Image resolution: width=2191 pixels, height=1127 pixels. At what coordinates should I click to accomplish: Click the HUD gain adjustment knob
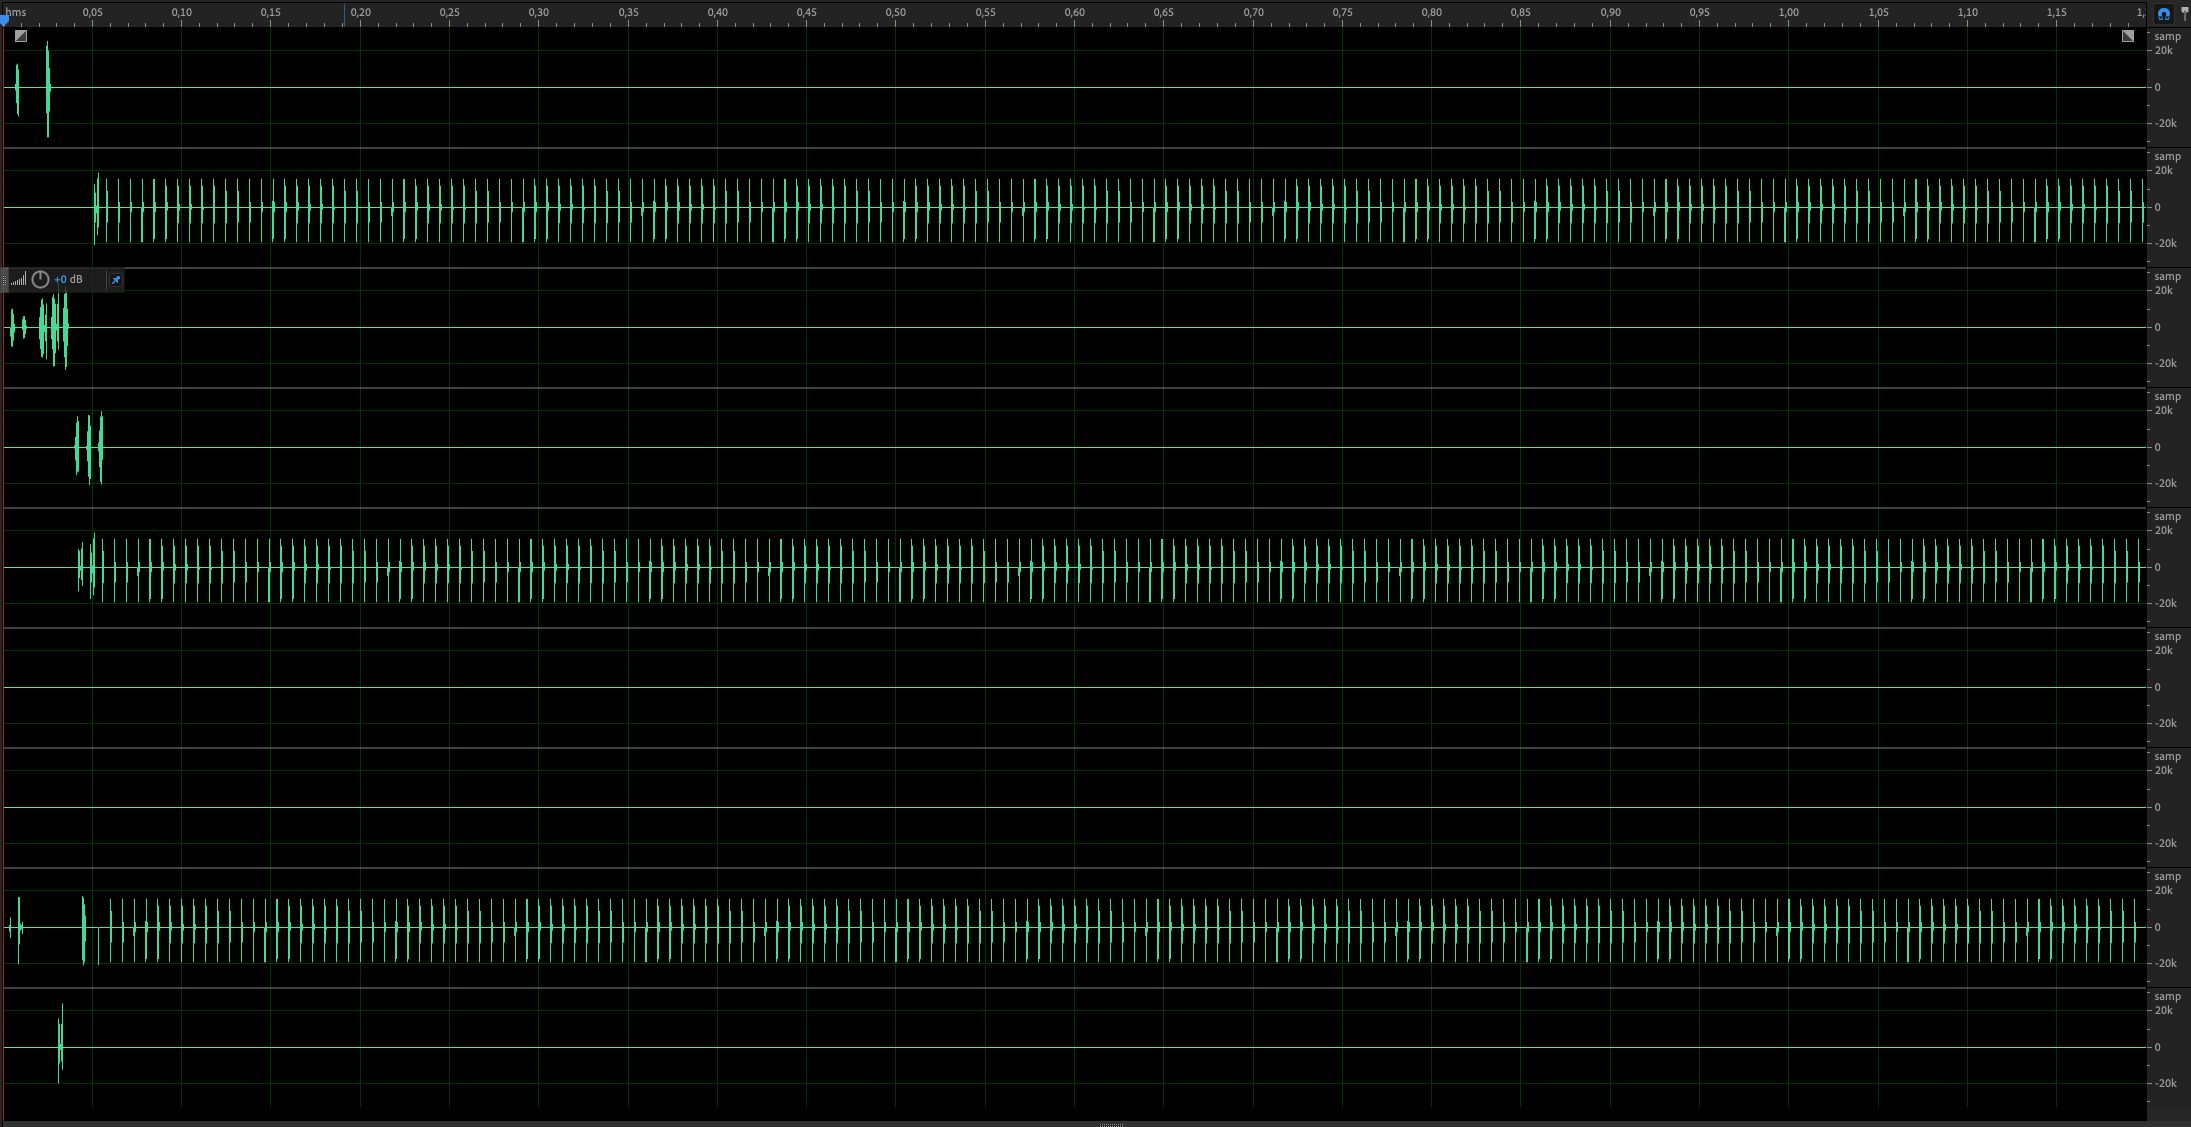(x=41, y=280)
